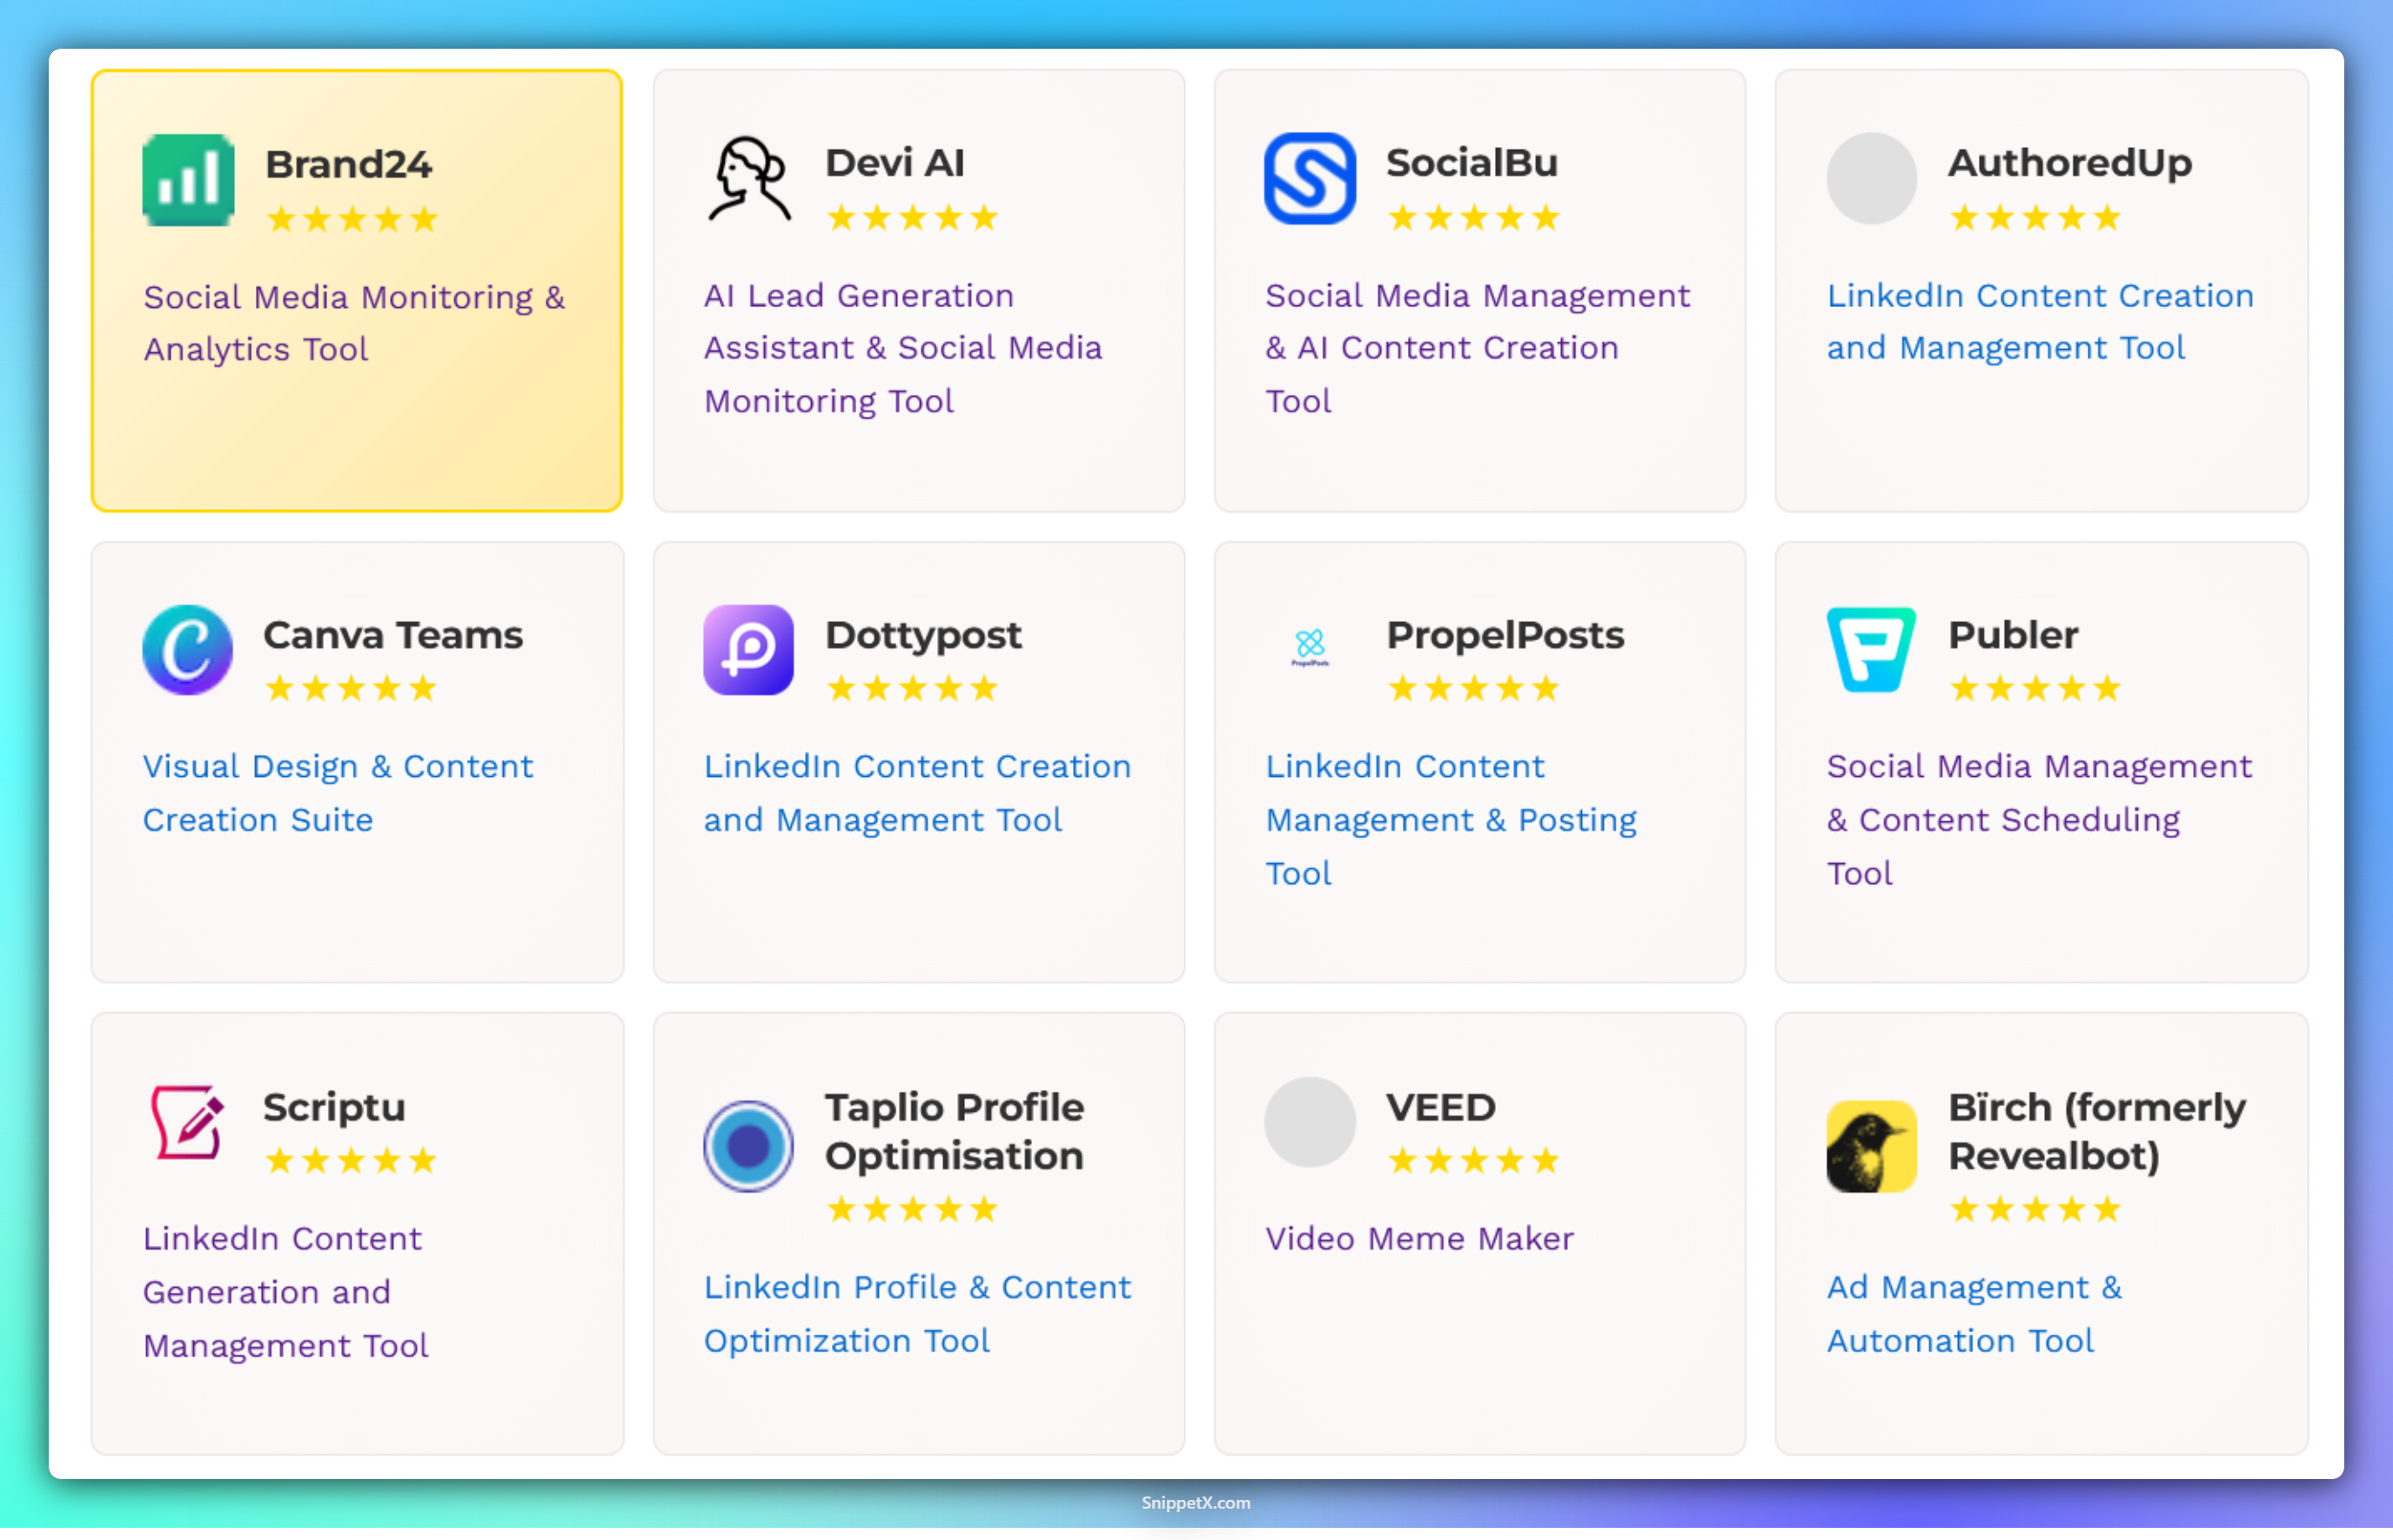
Task: Click the Dottypost purple logo
Action: click(749, 650)
